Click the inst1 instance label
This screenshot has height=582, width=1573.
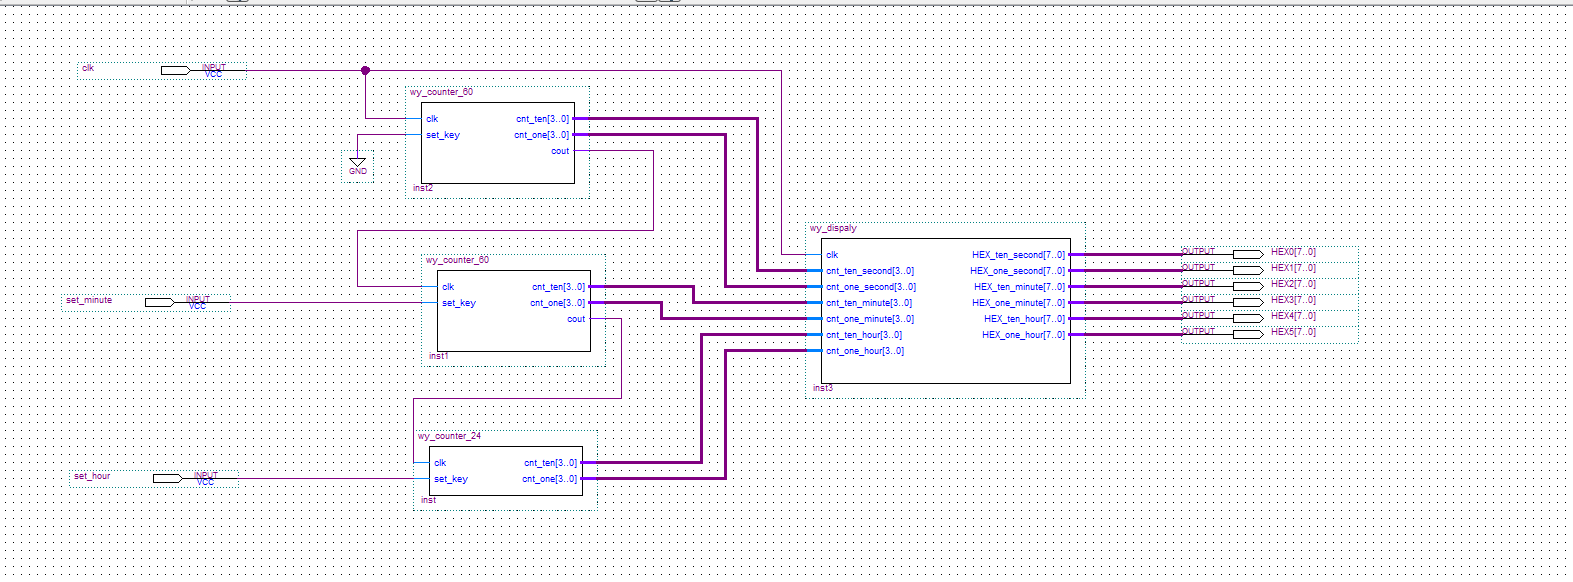coord(439,356)
